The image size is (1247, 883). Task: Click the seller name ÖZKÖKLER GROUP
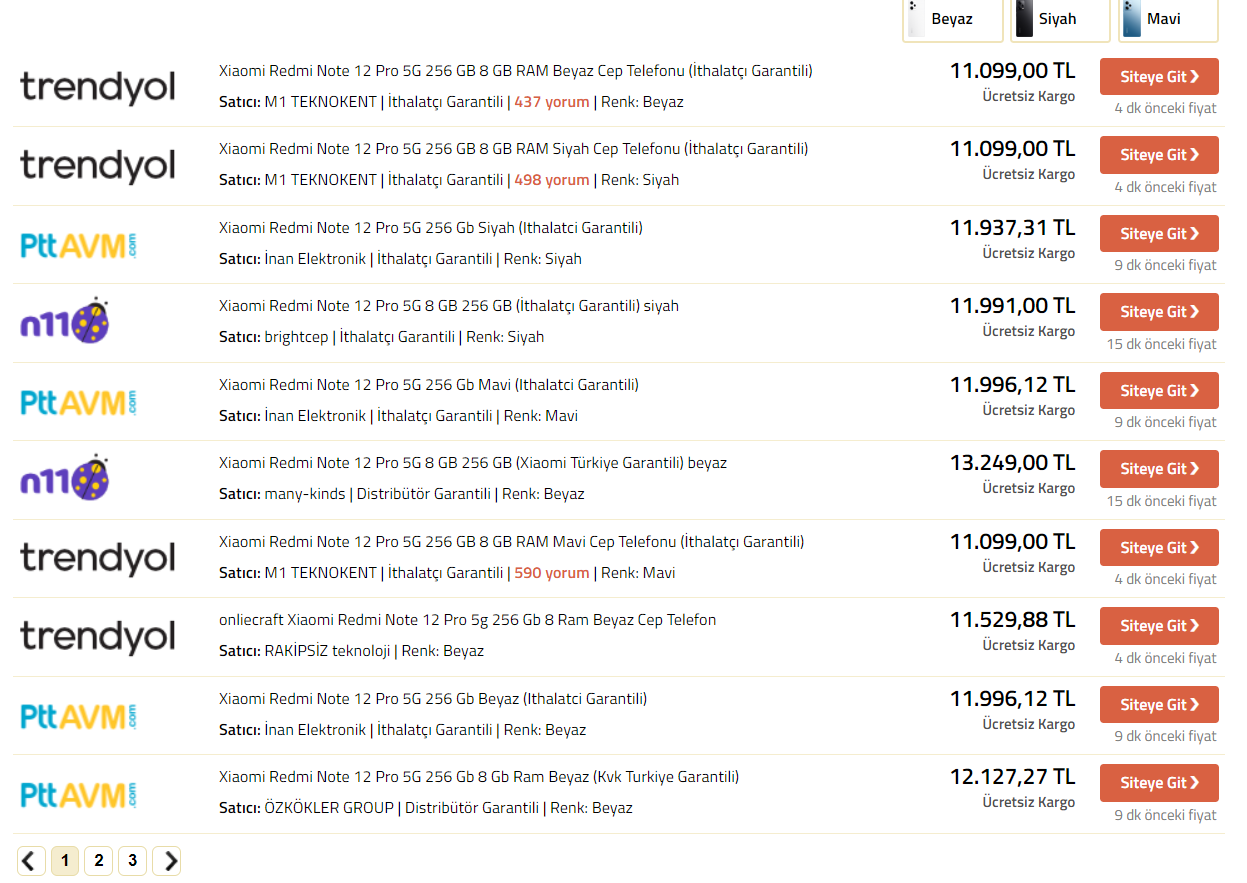[x=329, y=808]
